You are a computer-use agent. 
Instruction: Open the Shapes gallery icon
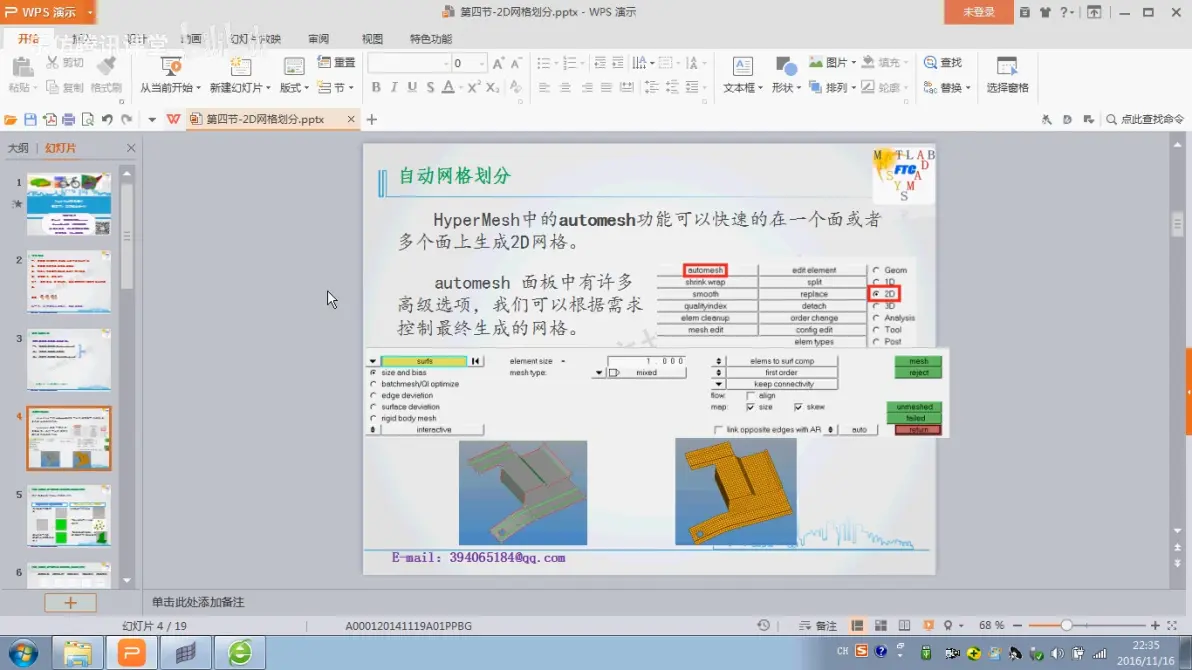(785, 67)
